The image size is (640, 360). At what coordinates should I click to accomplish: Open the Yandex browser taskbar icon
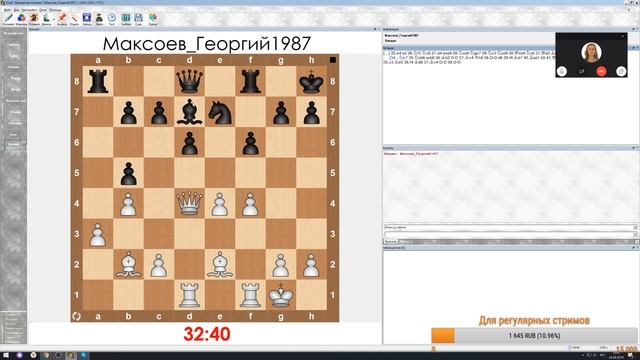[x=33, y=356]
